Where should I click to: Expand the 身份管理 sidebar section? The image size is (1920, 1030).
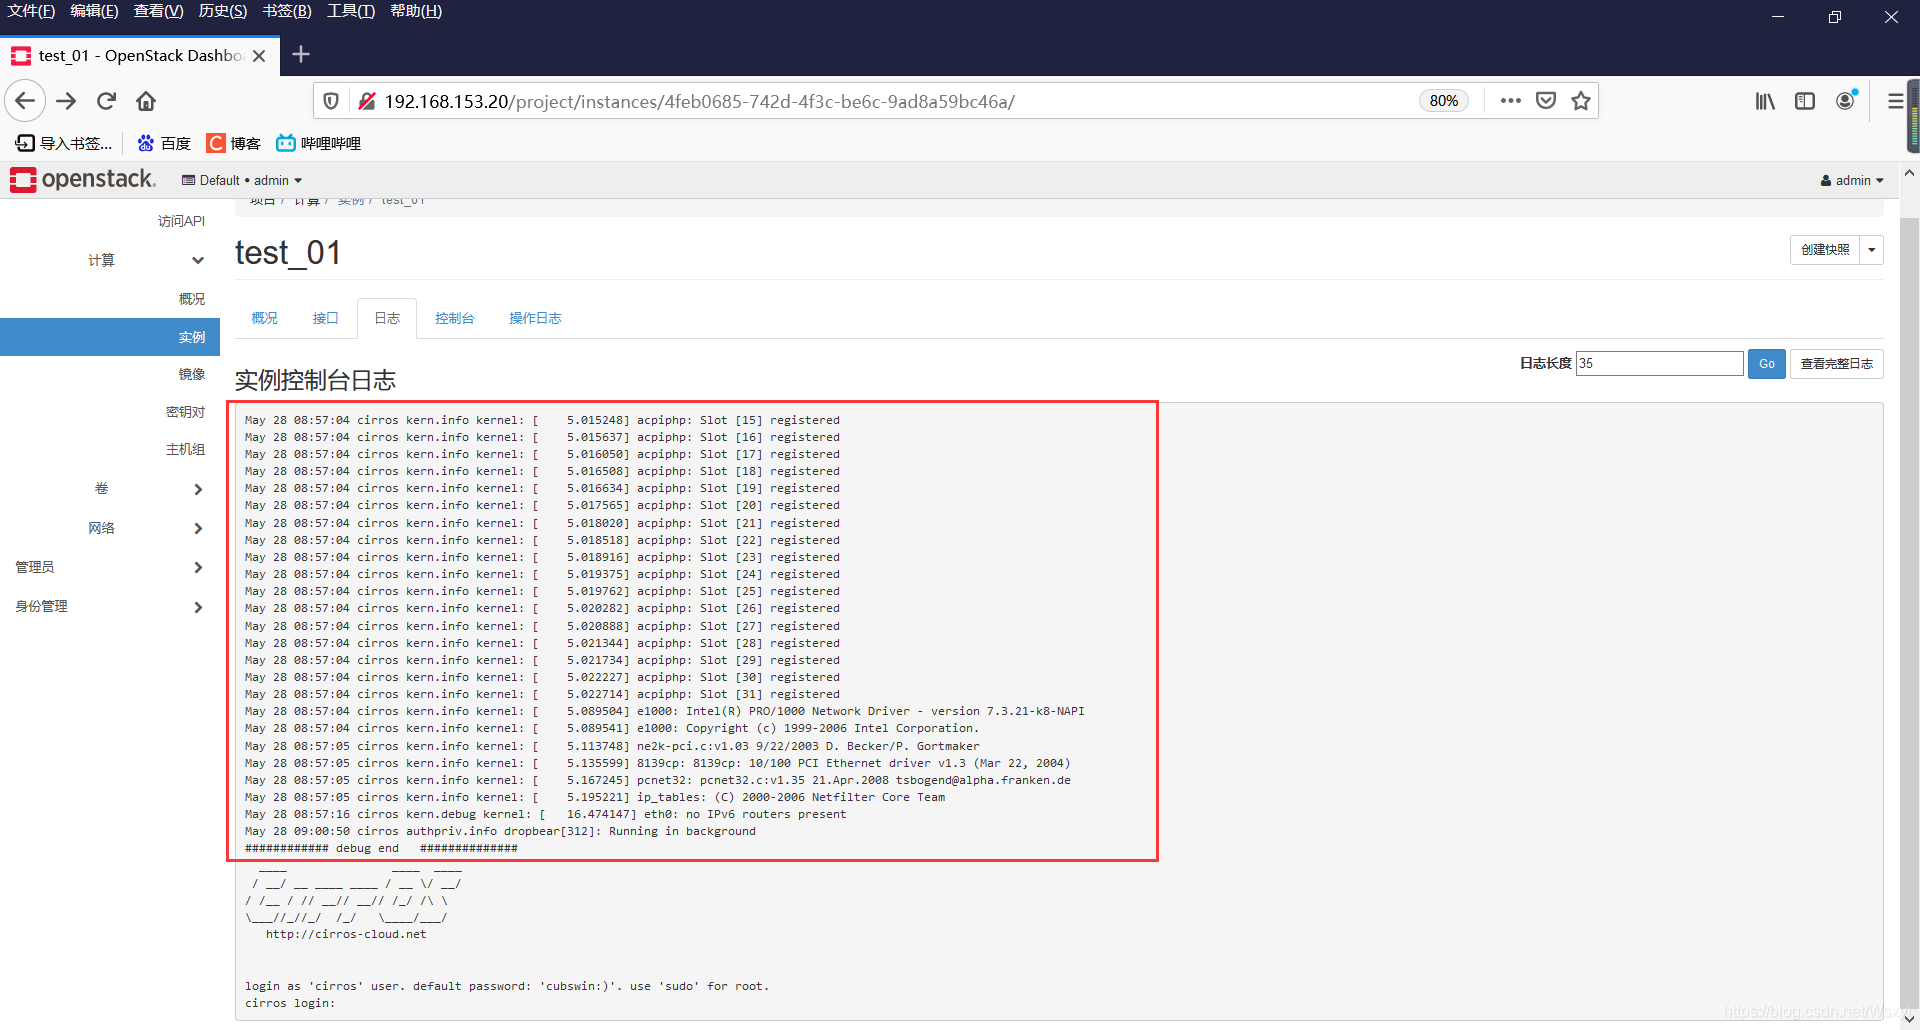[x=110, y=606]
